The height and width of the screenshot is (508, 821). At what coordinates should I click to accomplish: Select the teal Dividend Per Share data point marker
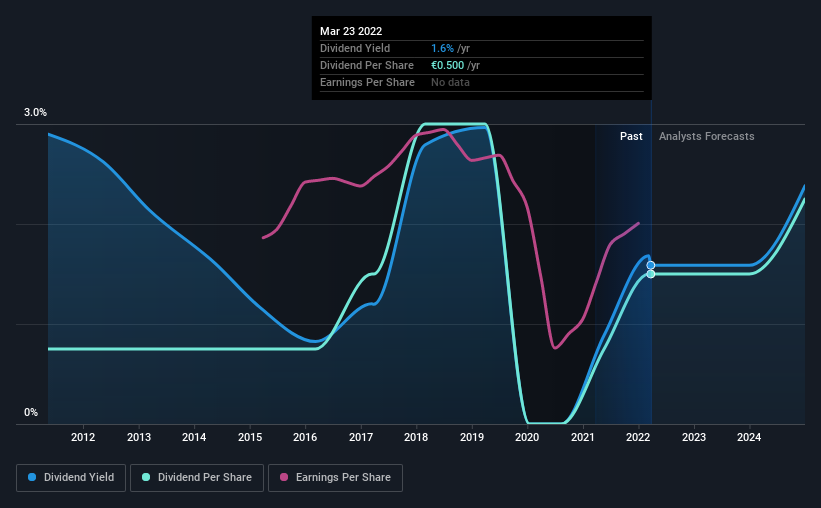(x=651, y=274)
